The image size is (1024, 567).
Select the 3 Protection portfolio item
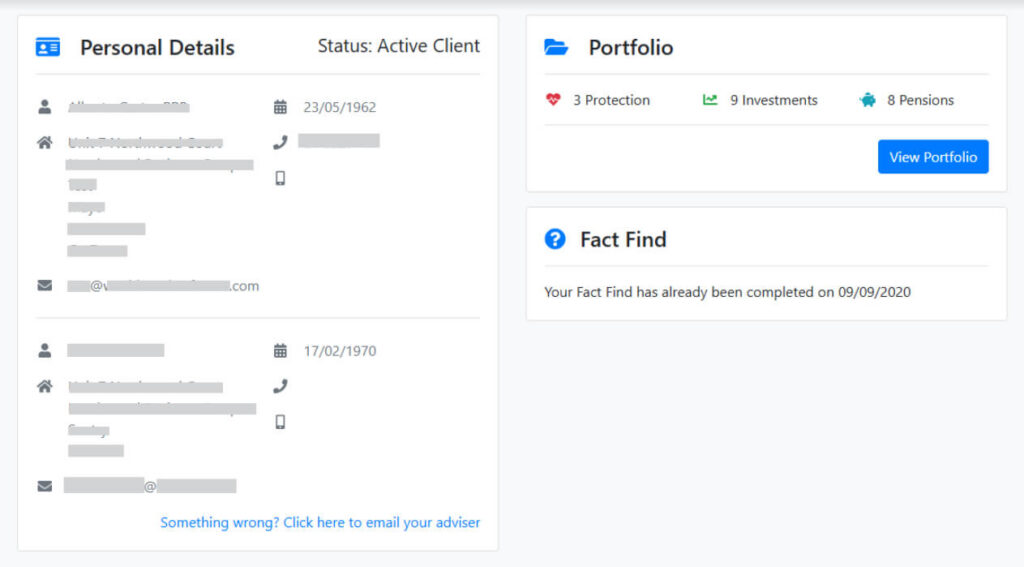(611, 100)
